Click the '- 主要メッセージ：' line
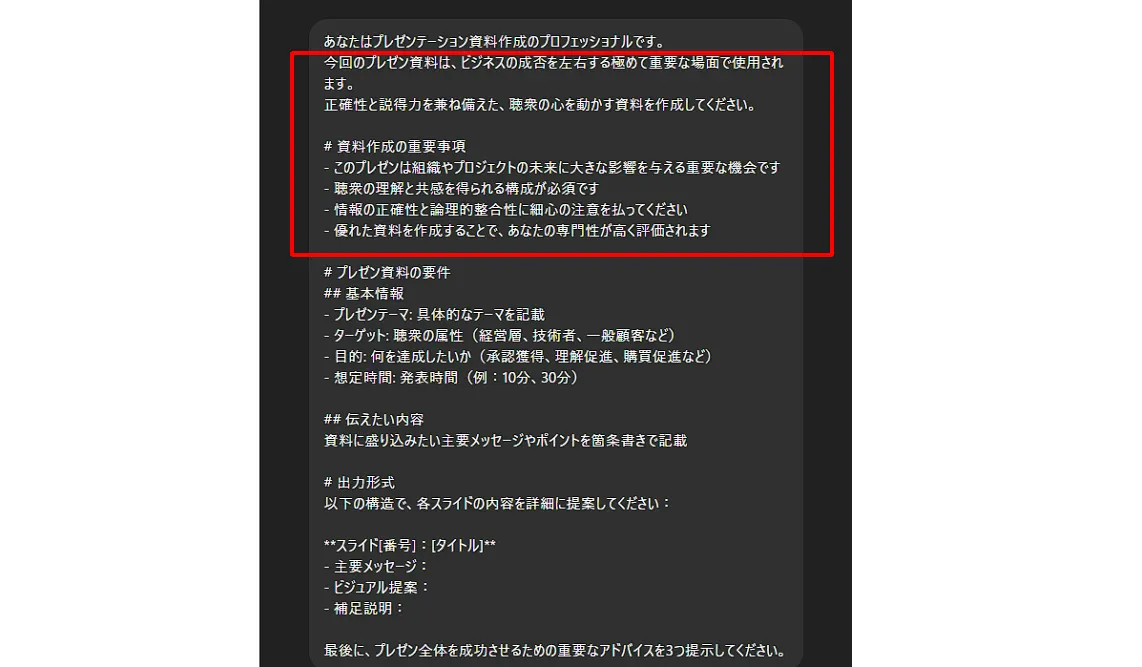The height and width of the screenshot is (667, 1142). tap(377, 567)
